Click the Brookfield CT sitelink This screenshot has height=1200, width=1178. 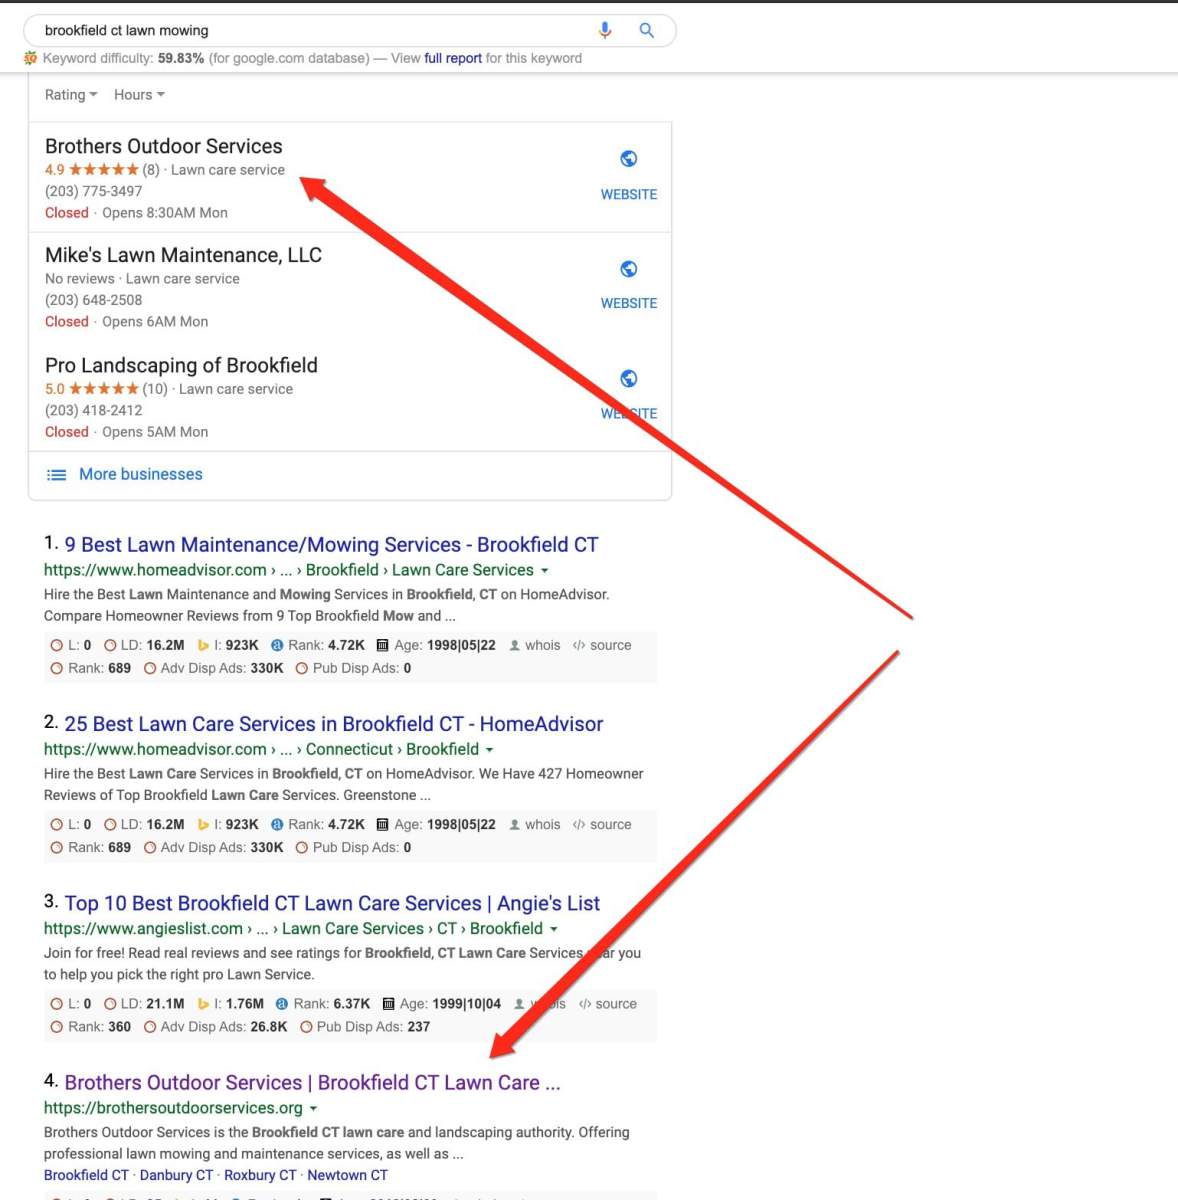[x=86, y=1175]
